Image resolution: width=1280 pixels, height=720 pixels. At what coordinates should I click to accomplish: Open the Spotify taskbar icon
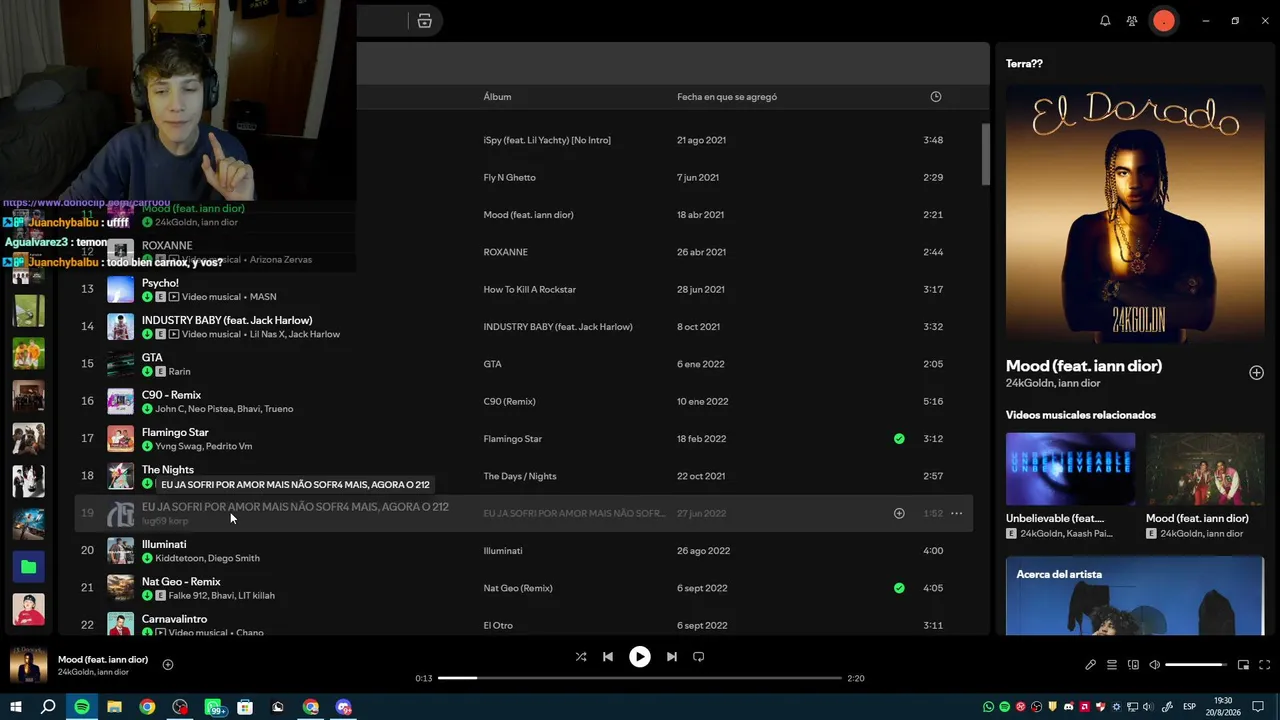pos(82,707)
